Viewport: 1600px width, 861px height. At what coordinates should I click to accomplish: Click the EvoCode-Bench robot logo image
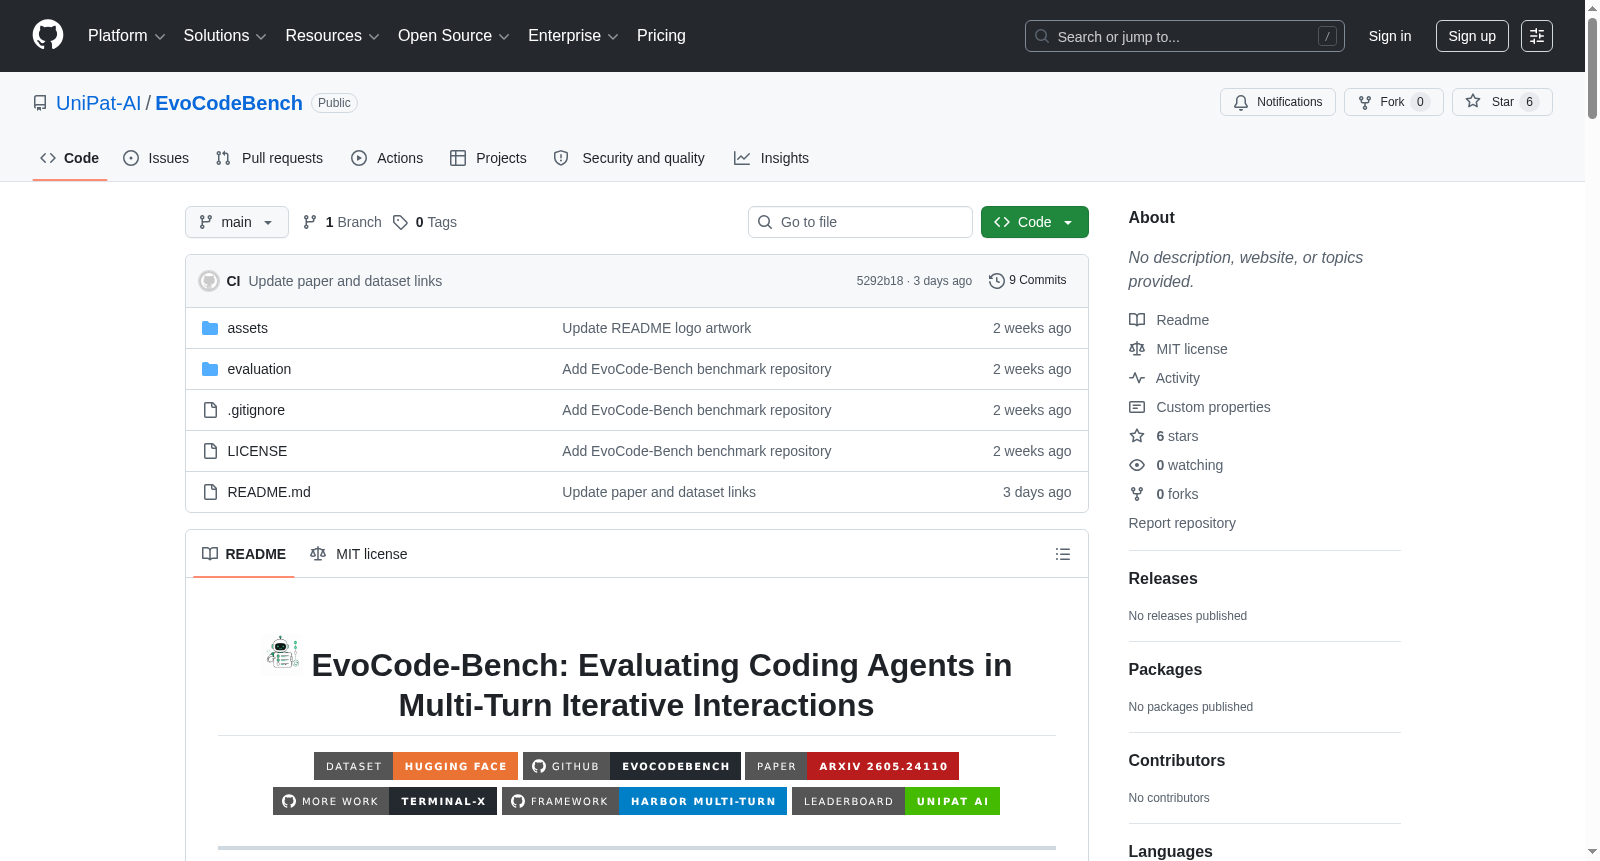(x=282, y=653)
